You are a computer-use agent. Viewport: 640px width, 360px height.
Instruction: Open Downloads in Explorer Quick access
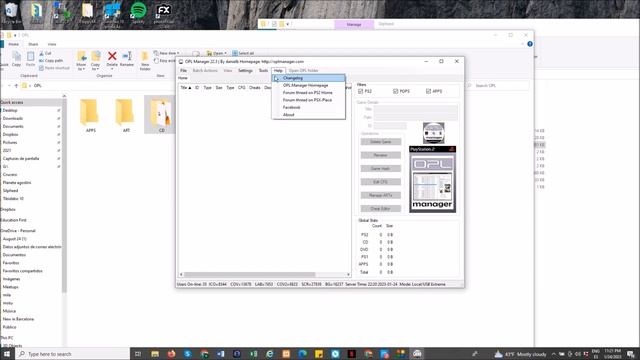click(13, 118)
